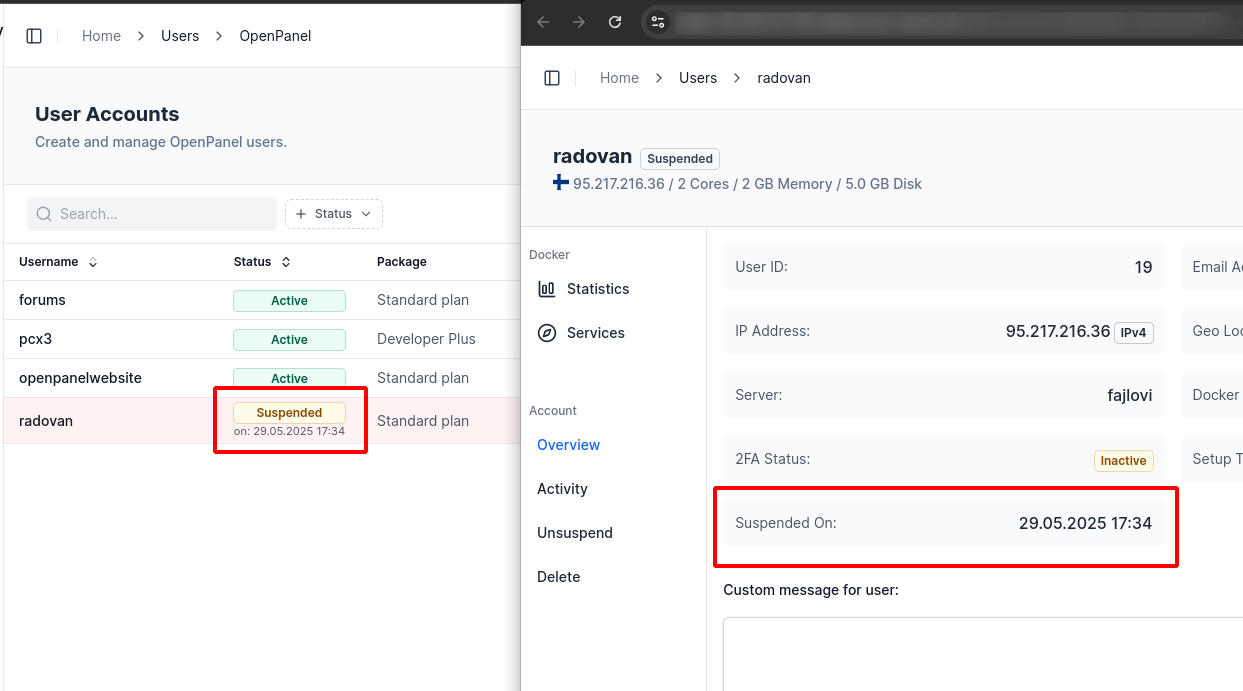Click the Statistics chart icon
The width and height of the screenshot is (1243, 691).
[547, 289]
